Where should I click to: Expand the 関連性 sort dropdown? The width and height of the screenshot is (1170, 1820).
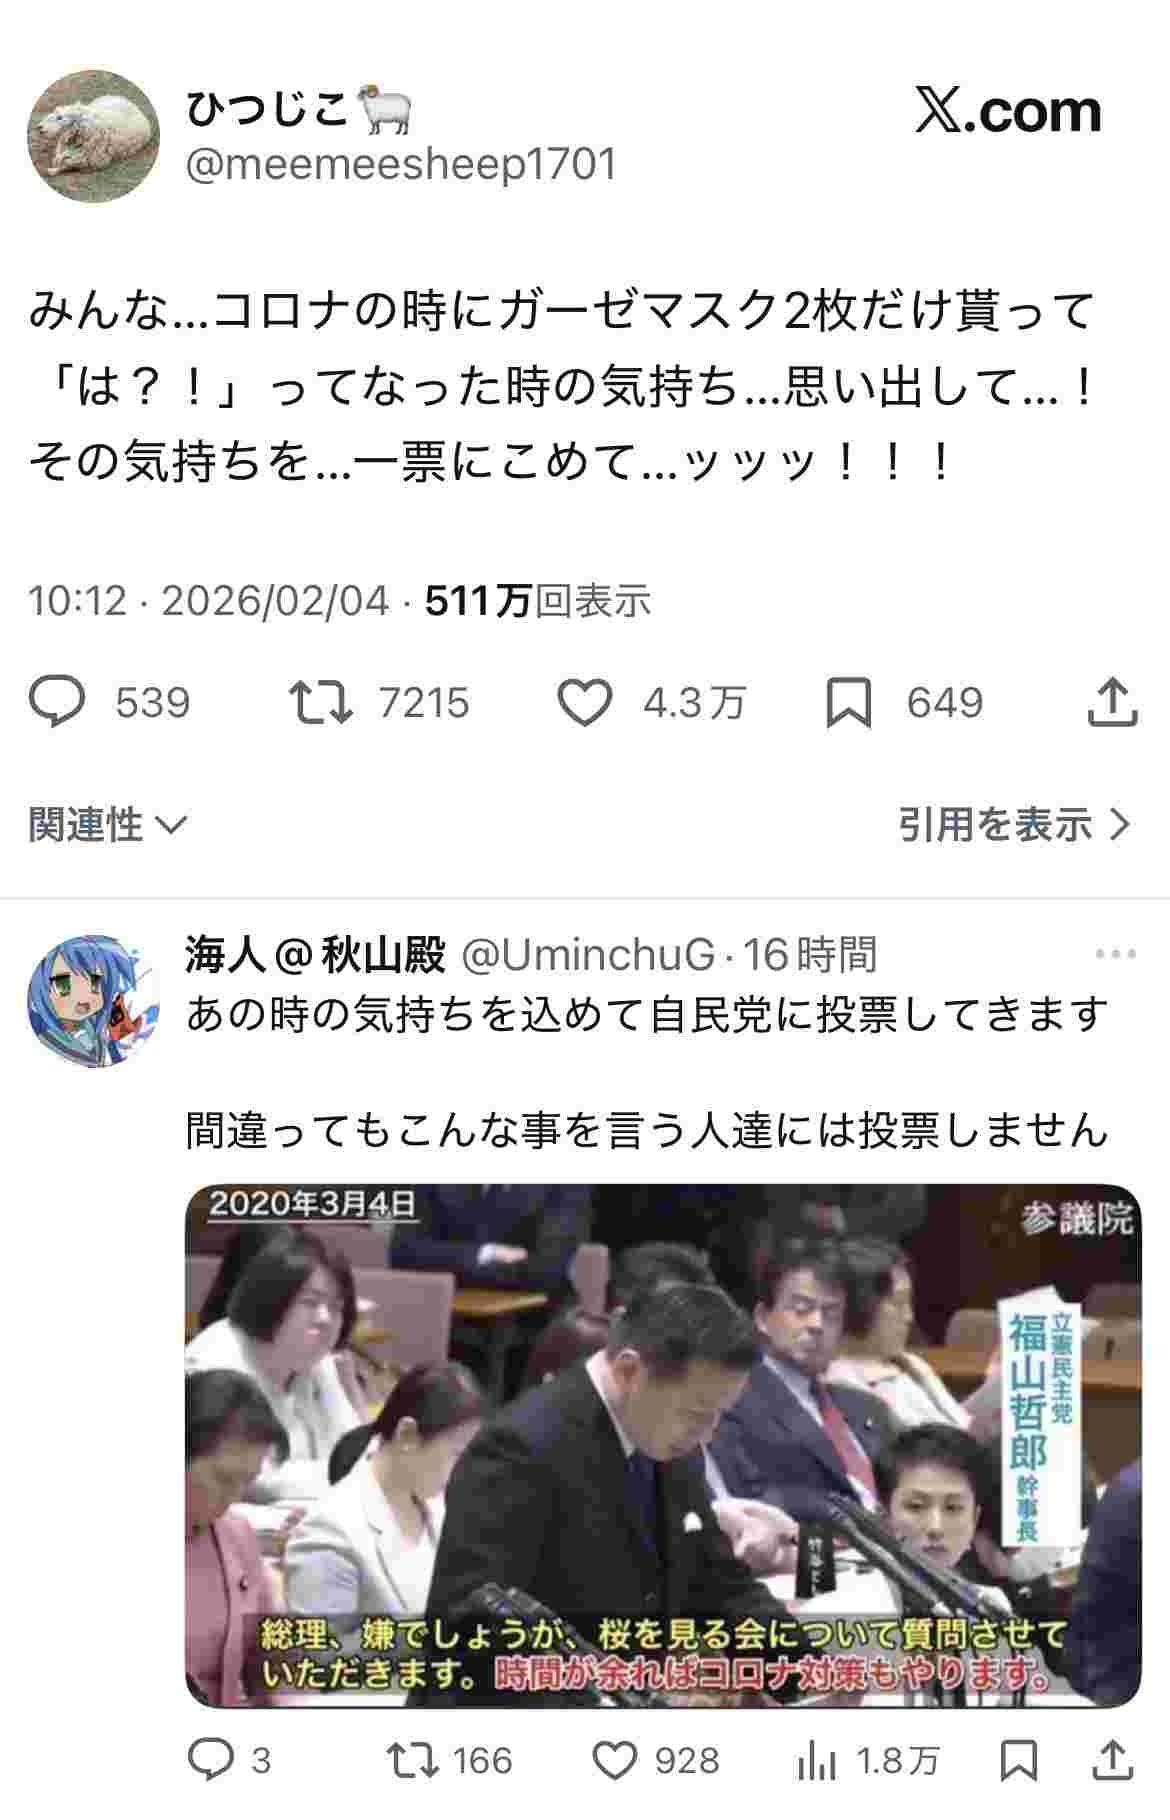point(108,825)
